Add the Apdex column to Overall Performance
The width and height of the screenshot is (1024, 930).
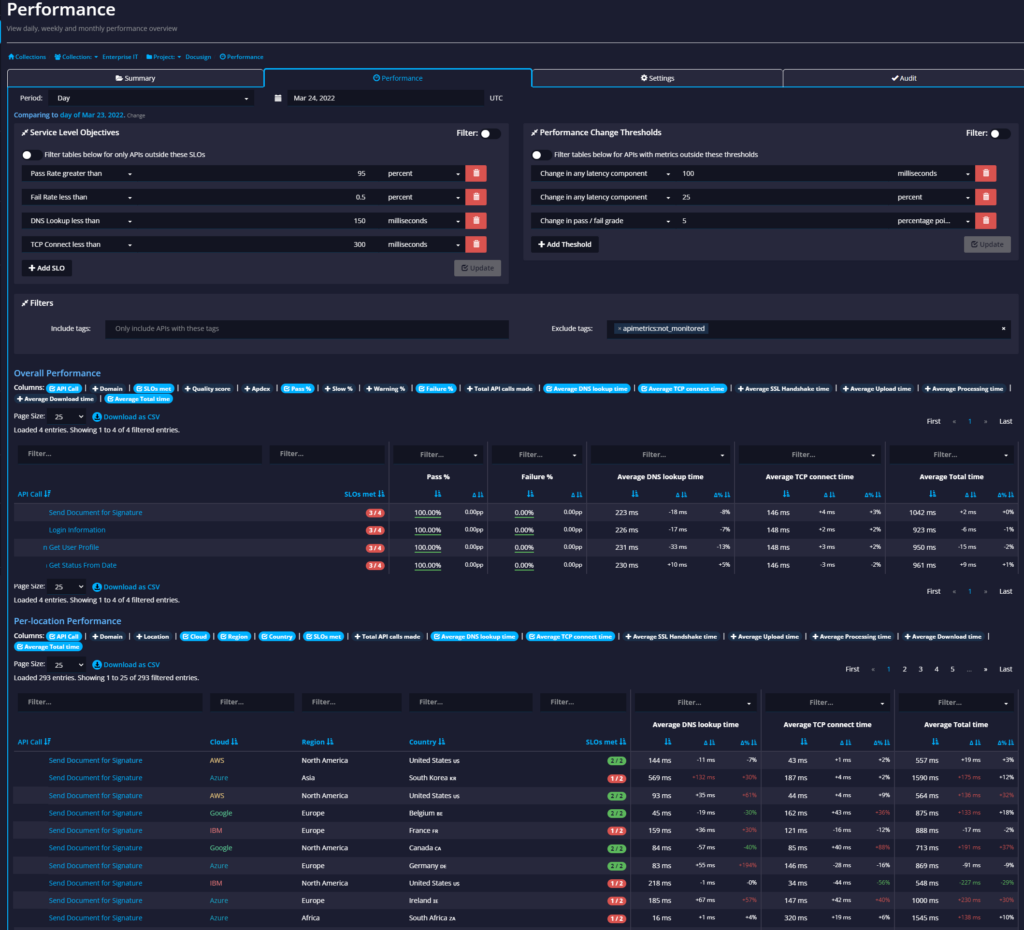tap(257, 389)
